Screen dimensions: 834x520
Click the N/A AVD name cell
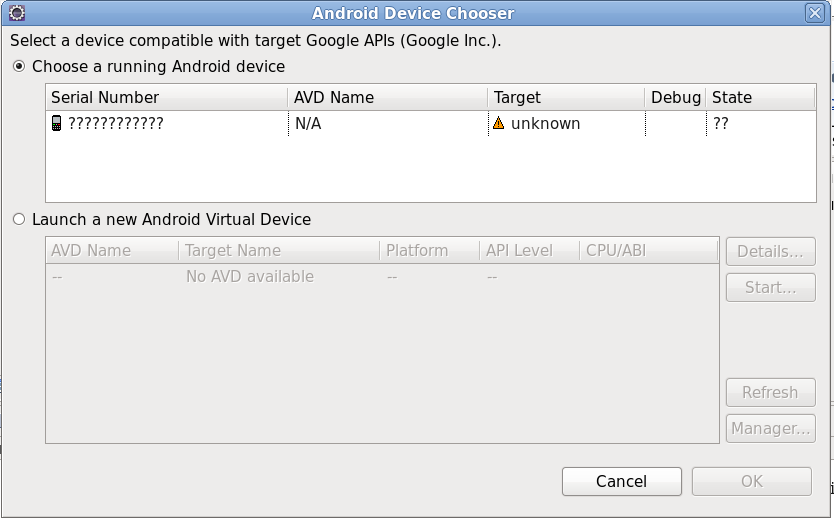point(308,123)
